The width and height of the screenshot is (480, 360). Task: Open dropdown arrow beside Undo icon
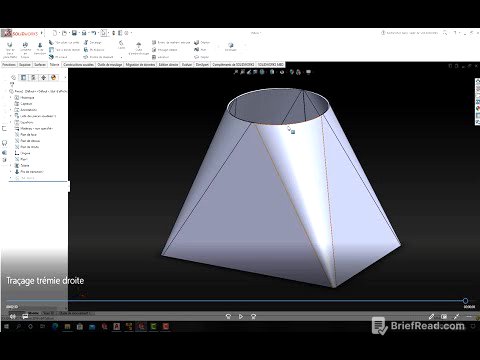tap(98, 33)
